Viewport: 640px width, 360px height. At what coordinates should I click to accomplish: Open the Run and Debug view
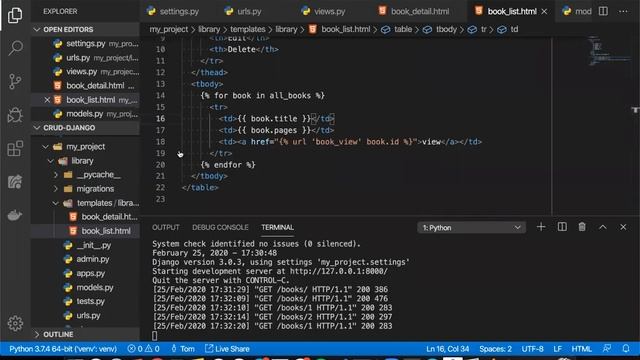click(x=15, y=115)
